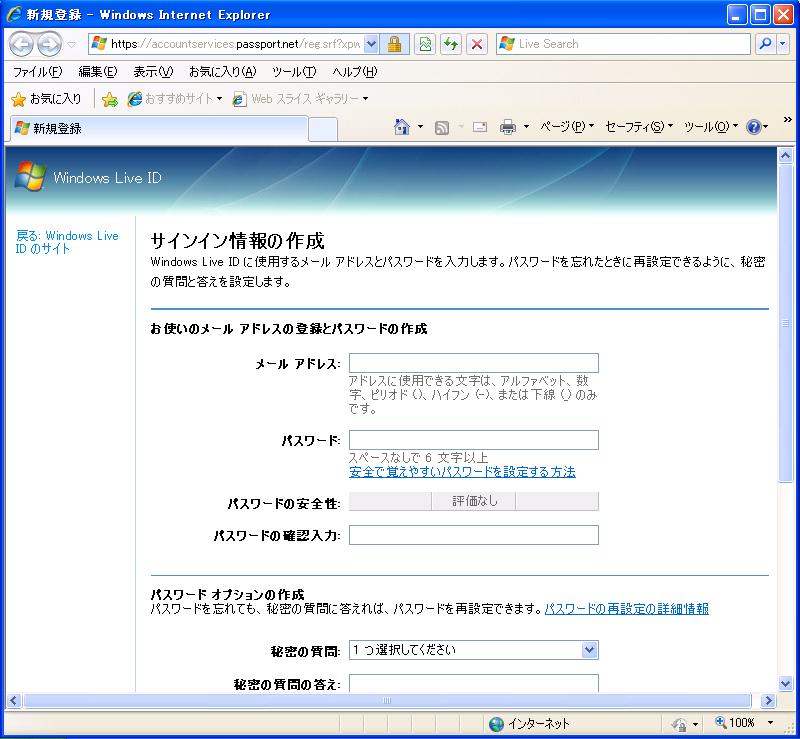Click the IE icon in title bar
This screenshot has width=800, height=739.
tap(13, 14)
